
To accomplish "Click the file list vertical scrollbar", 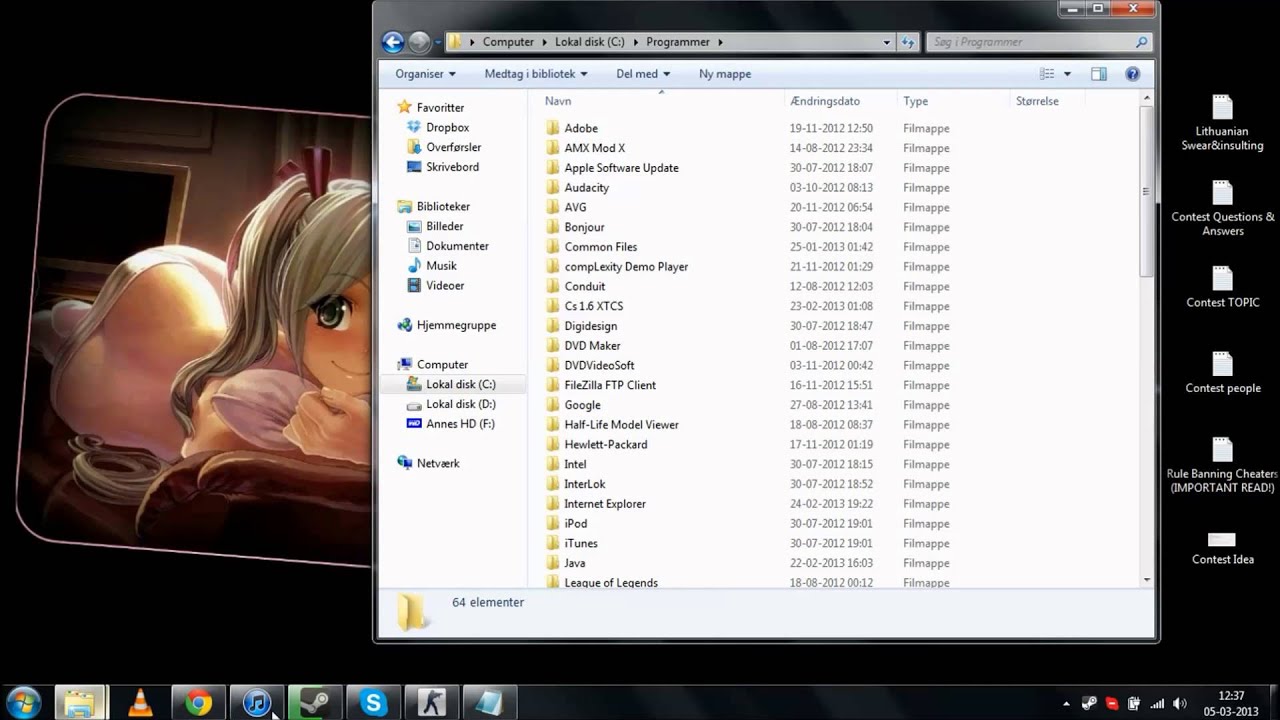I will click(x=1146, y=190).
